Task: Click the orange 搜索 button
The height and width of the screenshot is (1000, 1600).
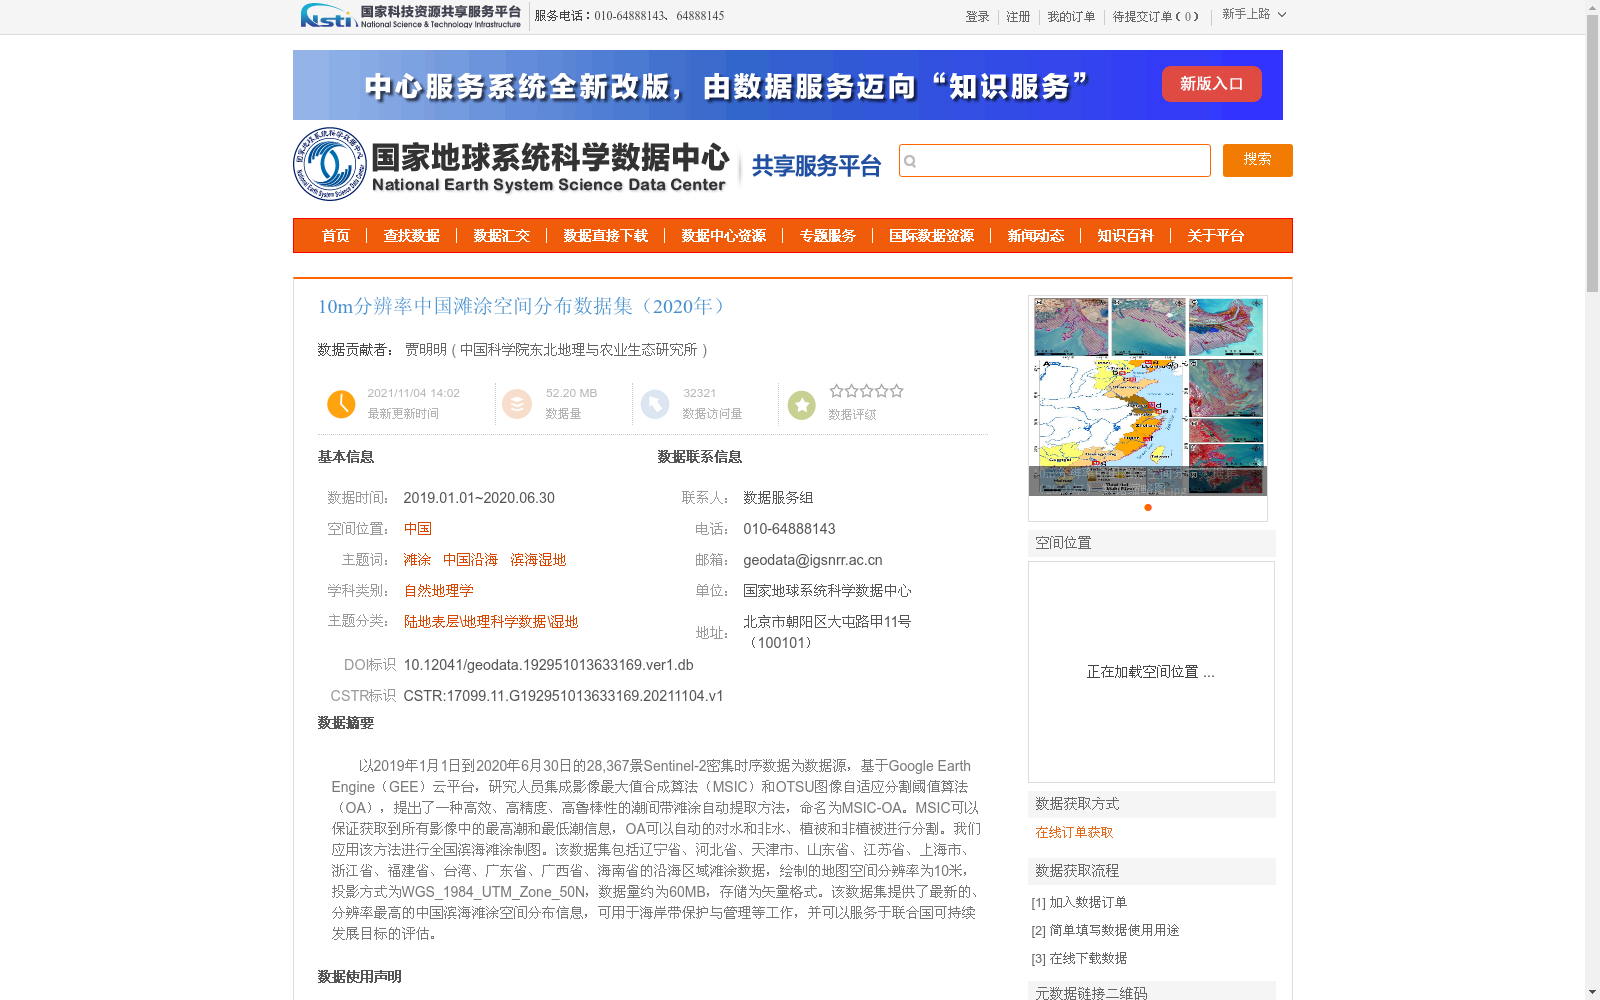Action: tap(1257, 160)
